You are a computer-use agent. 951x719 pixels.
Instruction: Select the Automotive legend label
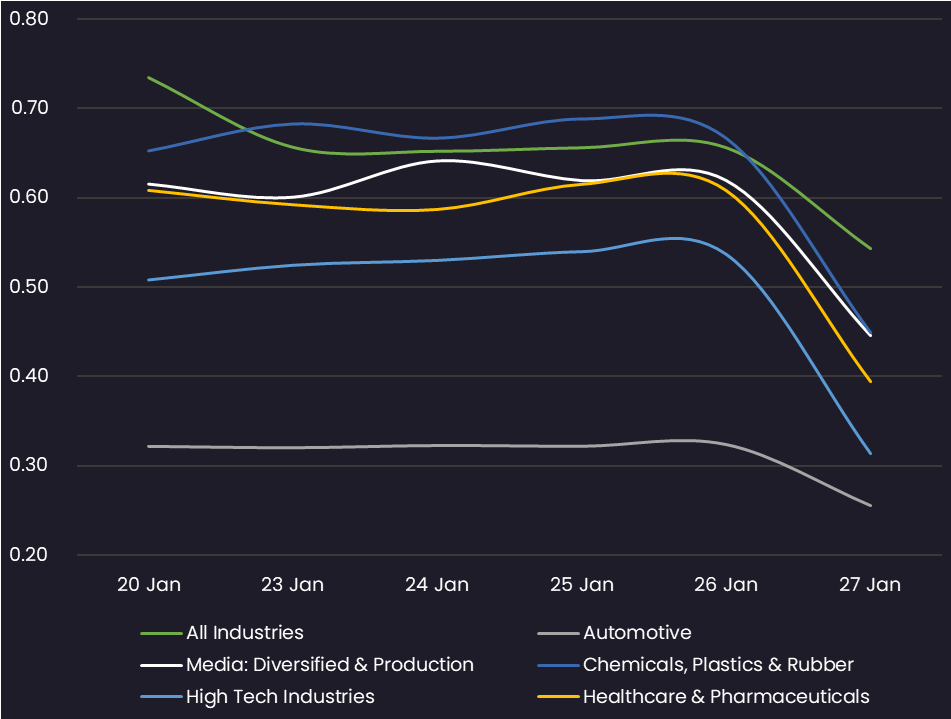tap(637, 633)
